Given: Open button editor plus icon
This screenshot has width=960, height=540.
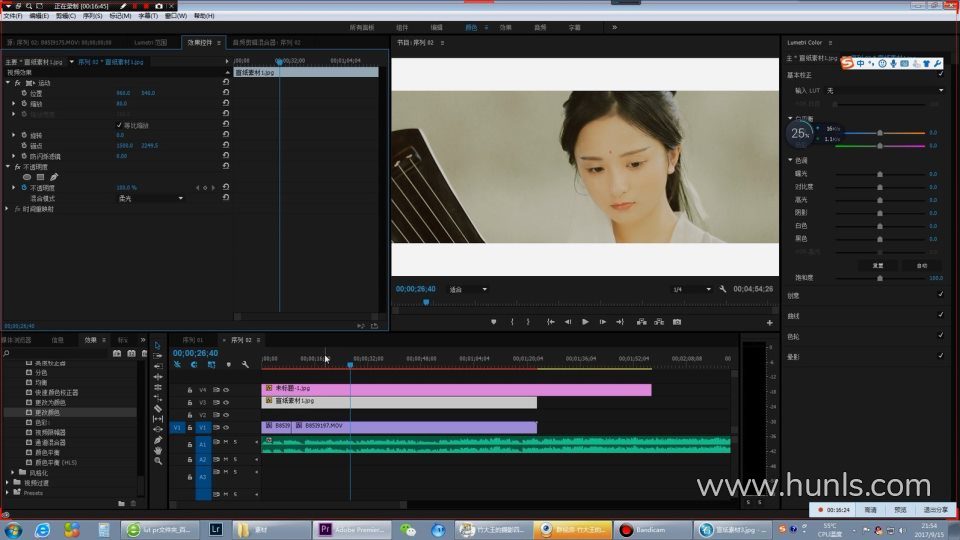Looking at the screenshot, I should (x=770, y=323).
